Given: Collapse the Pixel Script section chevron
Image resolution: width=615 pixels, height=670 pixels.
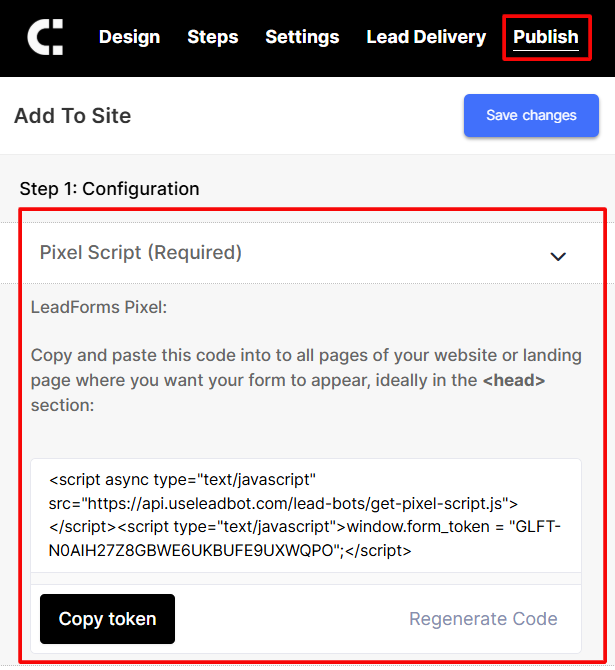Looking at the screenshot, I should [558, 256].
